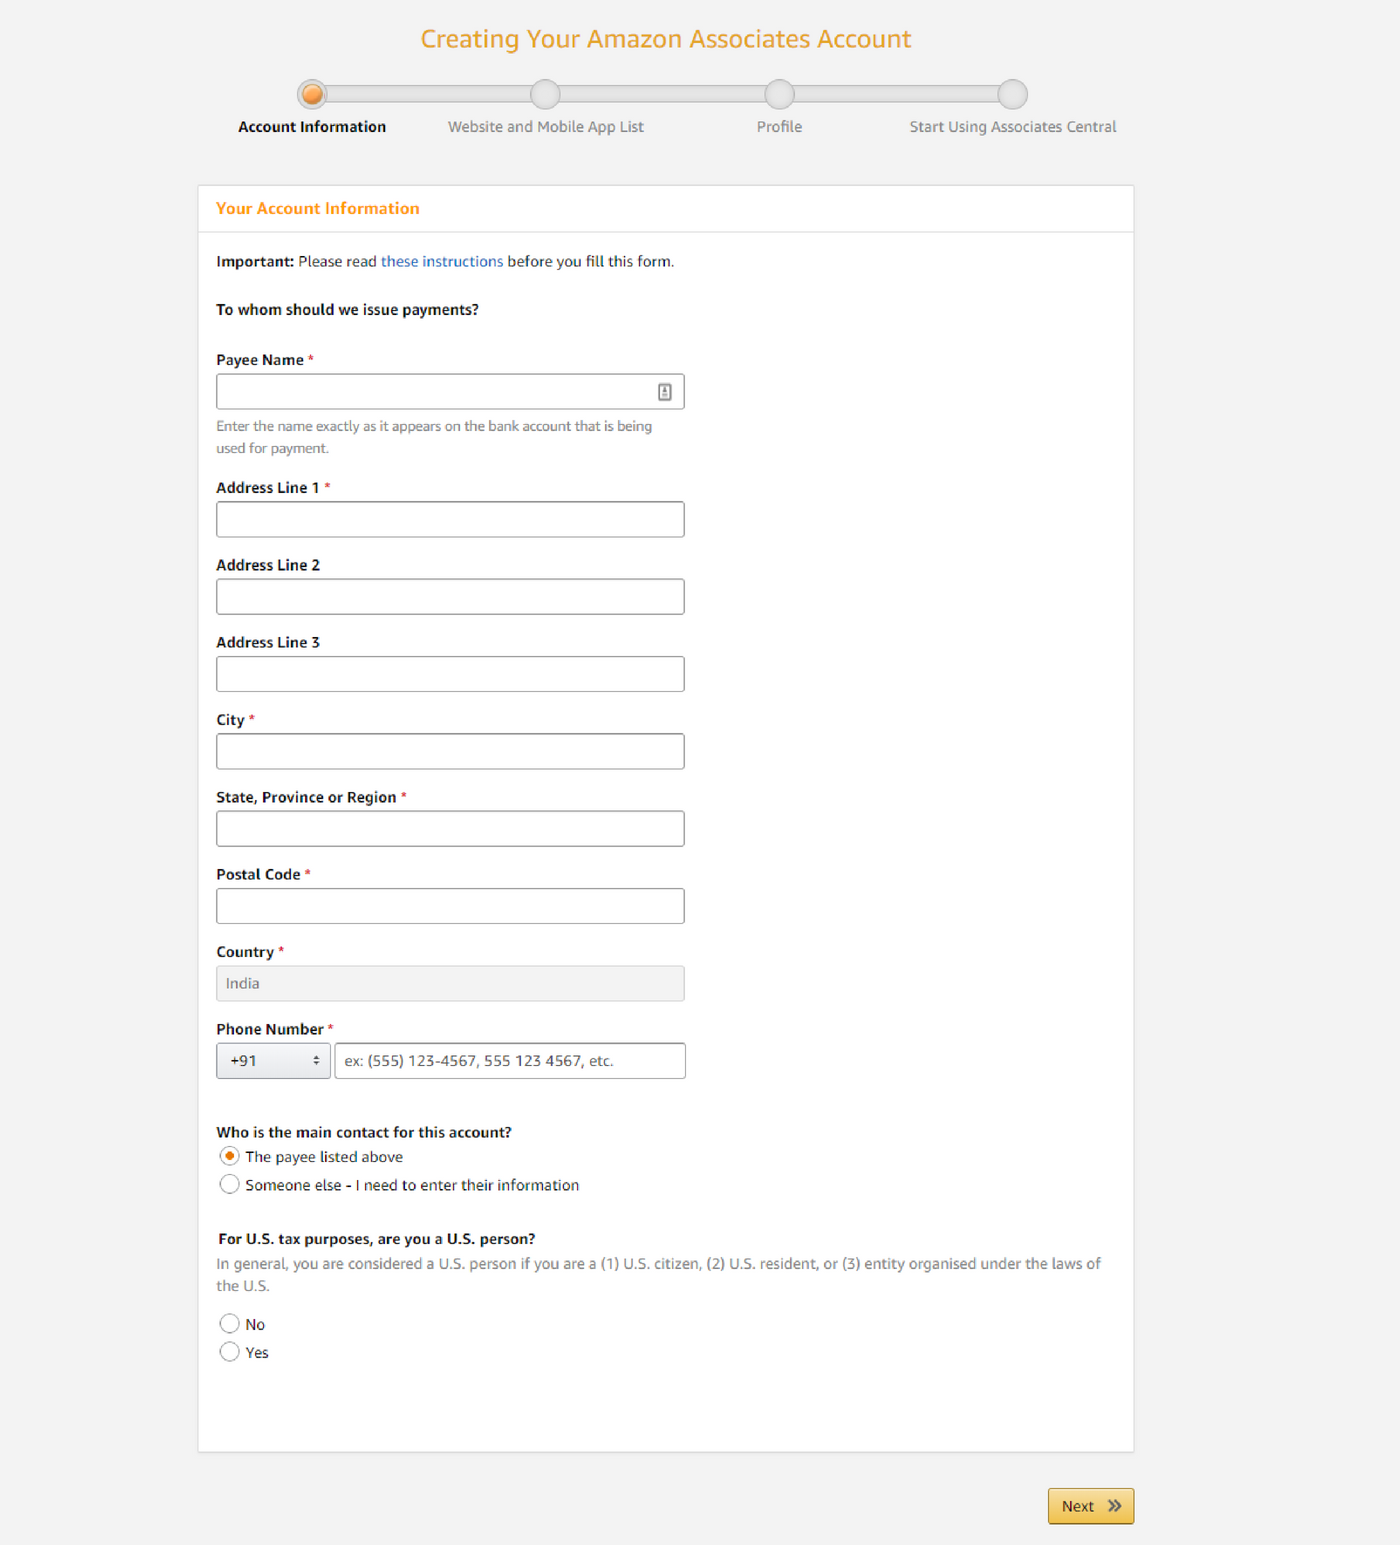This screenshot has height=1545, width=1400.
Task: Click the orange Account Information step circle
Action: (312, 94)
